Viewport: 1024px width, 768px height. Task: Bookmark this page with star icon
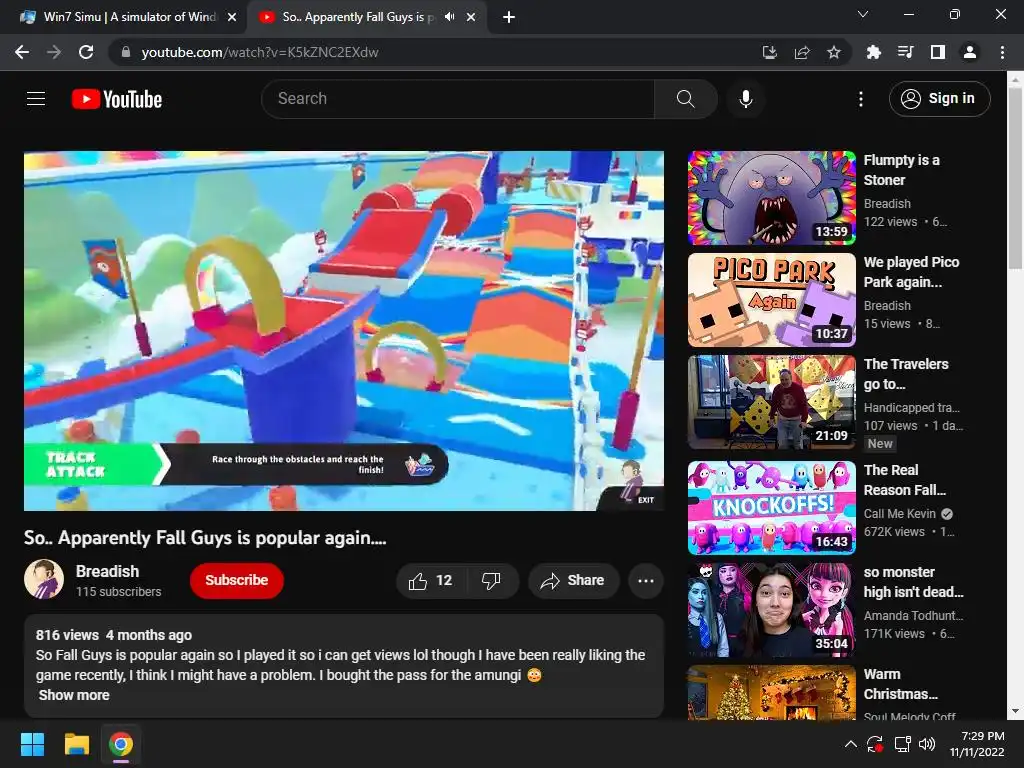coord(834,52)
